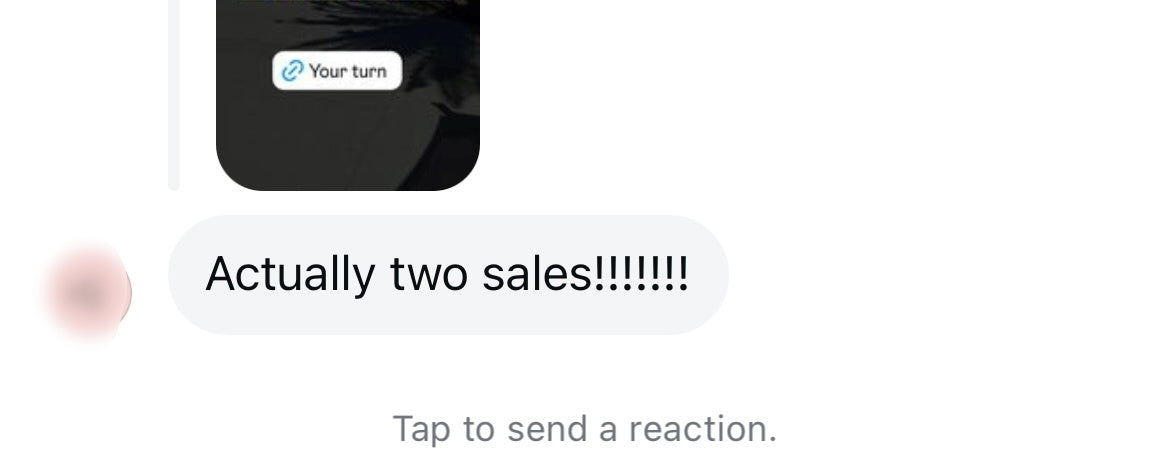Click the blue link icon in the sticker
This screenshot has height=472, width=1170.
(292, 71)
